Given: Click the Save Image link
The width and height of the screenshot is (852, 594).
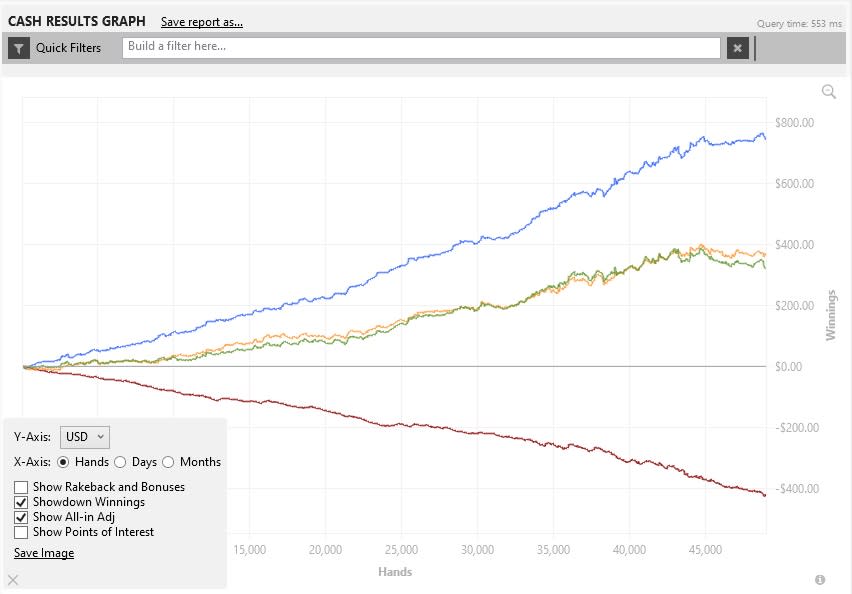Looking at the screenshot, I should pyautogui.click(x=44, y=553).
